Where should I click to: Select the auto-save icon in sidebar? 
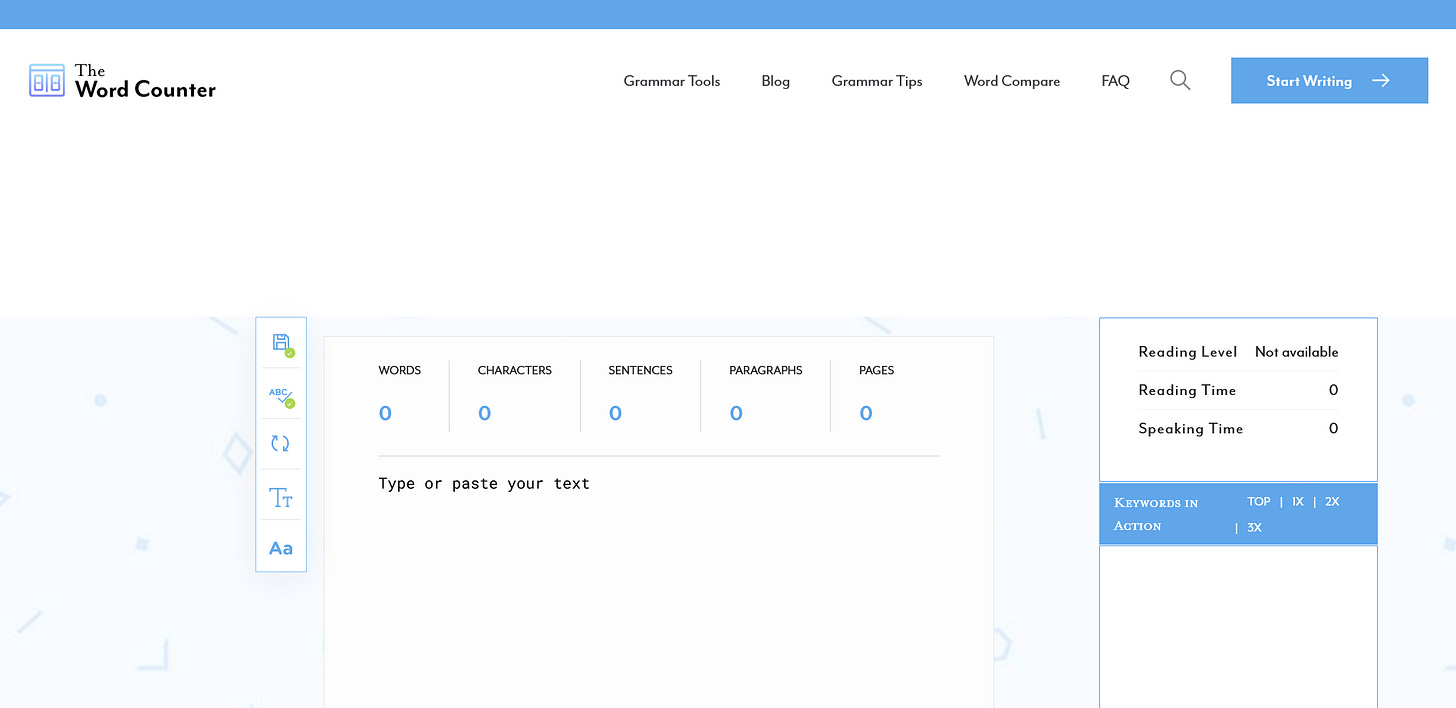coord(281,343)
